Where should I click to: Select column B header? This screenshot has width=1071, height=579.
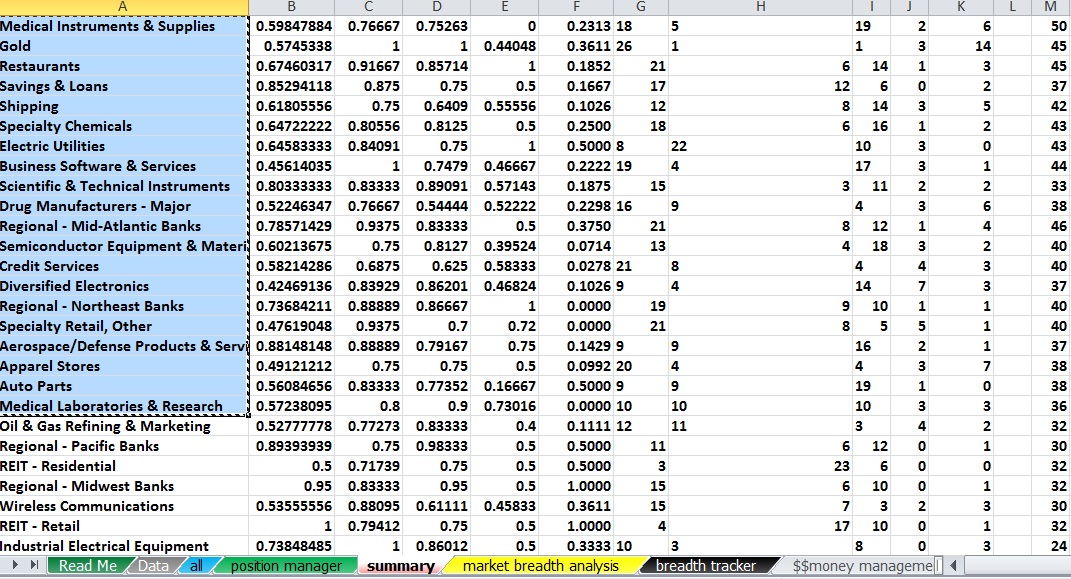coord(292,7)
